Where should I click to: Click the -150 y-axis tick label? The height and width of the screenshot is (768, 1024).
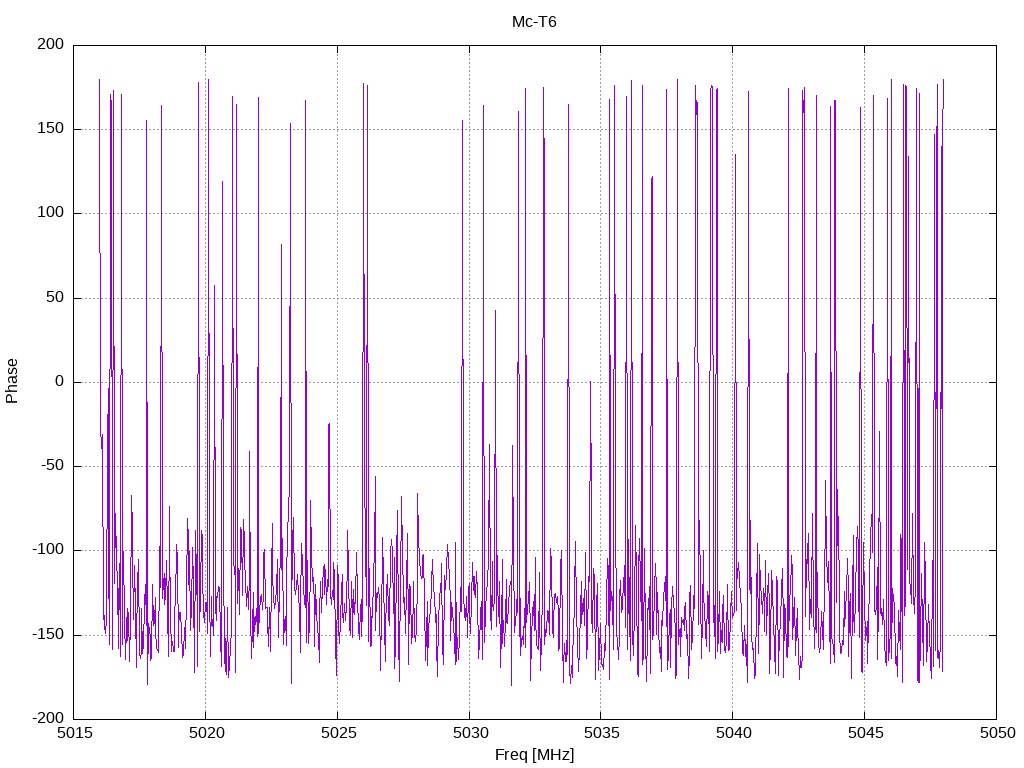(48, 634)
